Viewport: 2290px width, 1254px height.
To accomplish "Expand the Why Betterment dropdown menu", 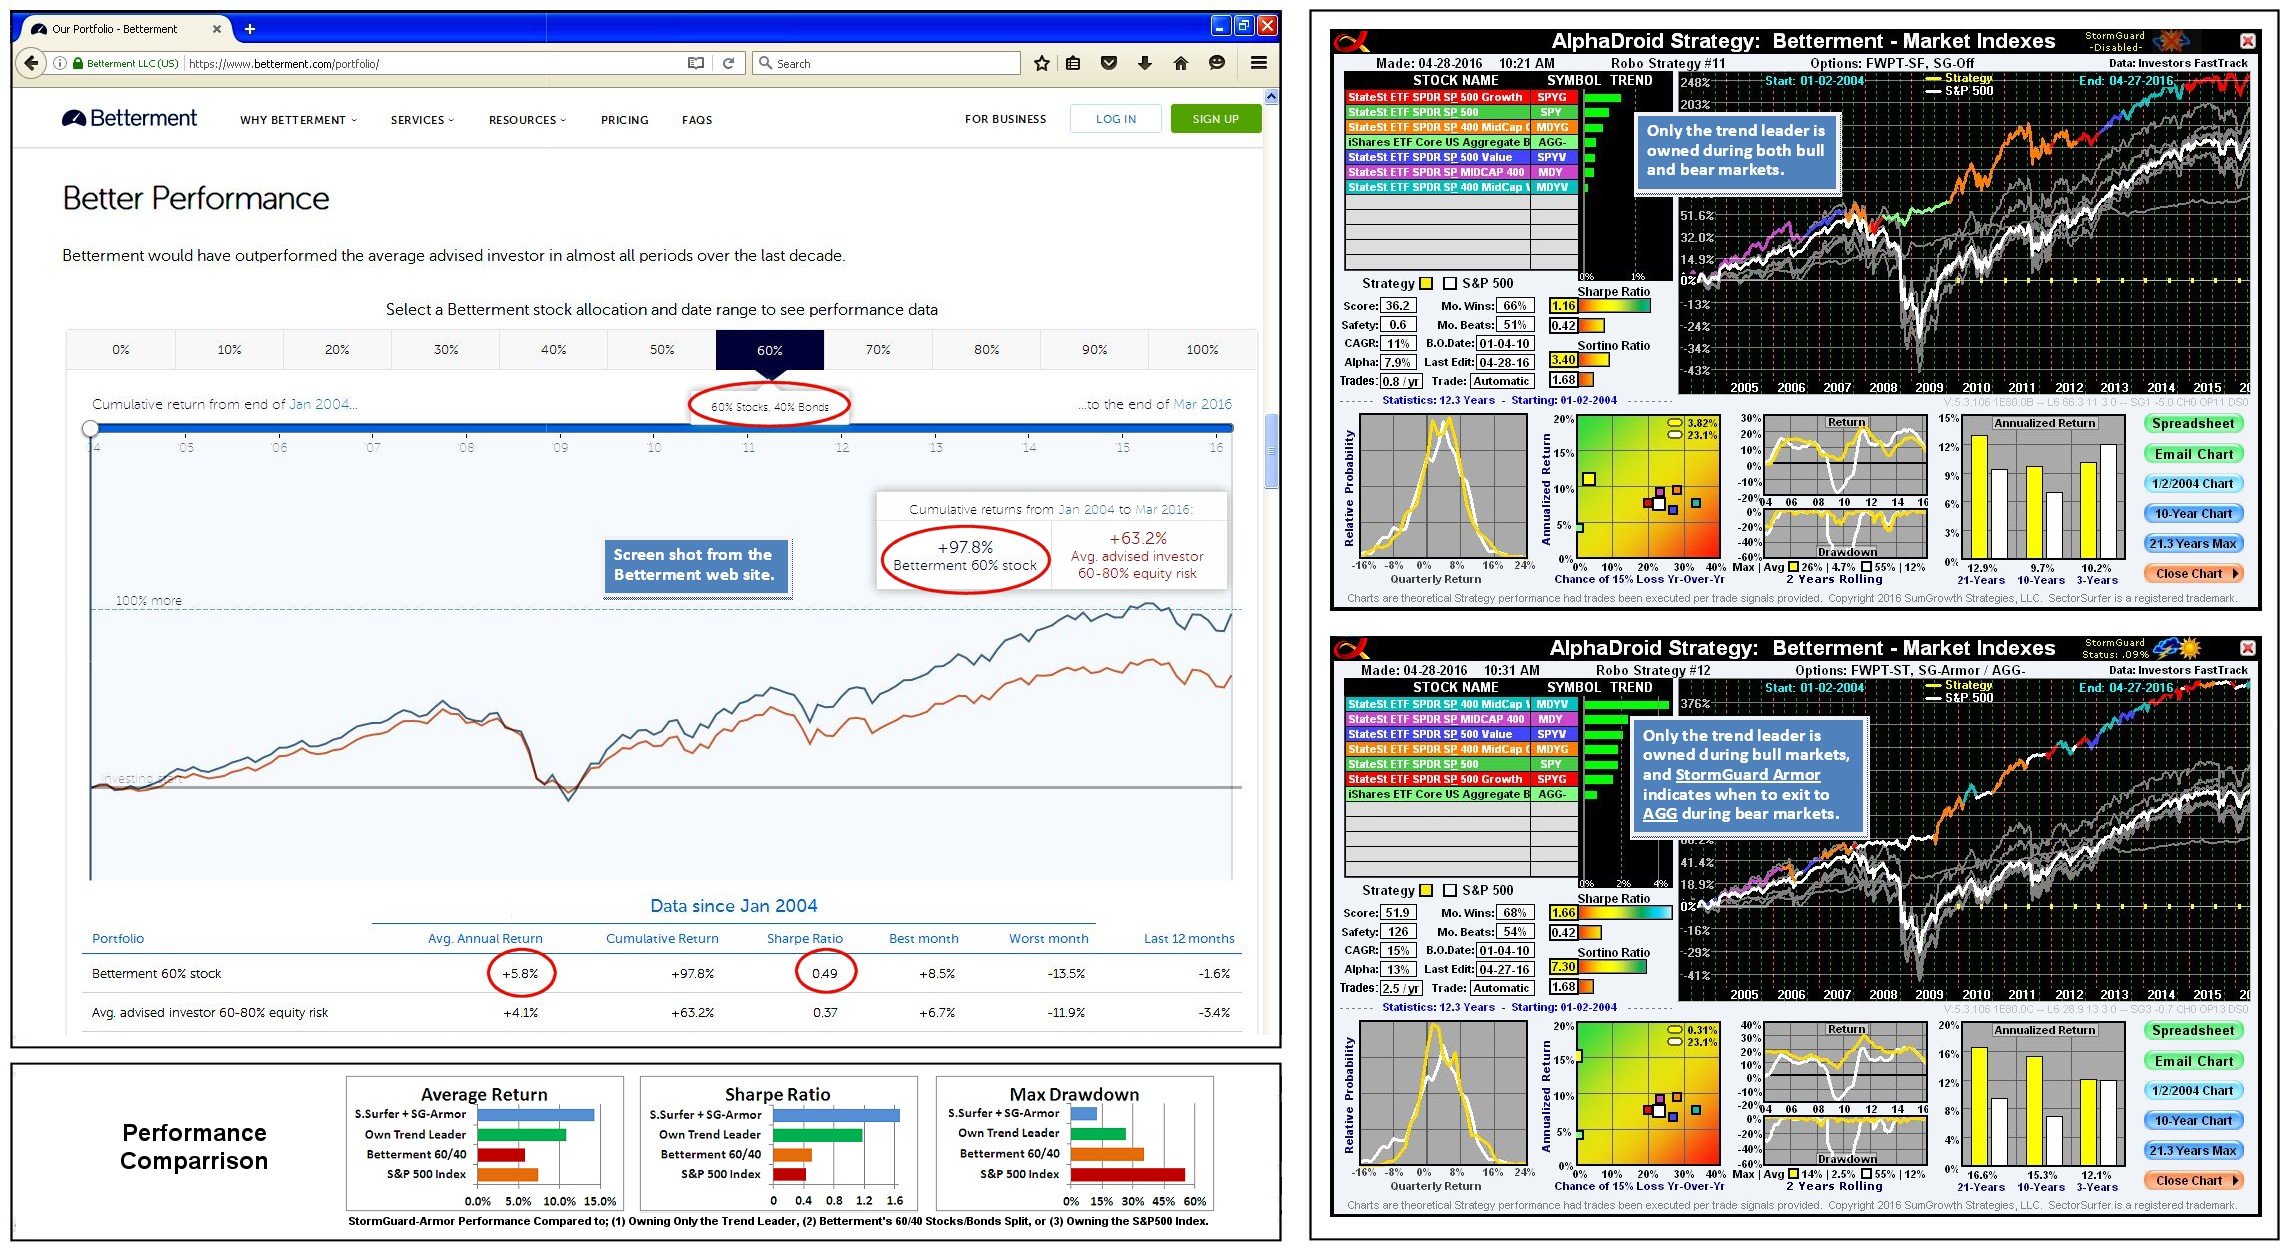I will [297, 120].
